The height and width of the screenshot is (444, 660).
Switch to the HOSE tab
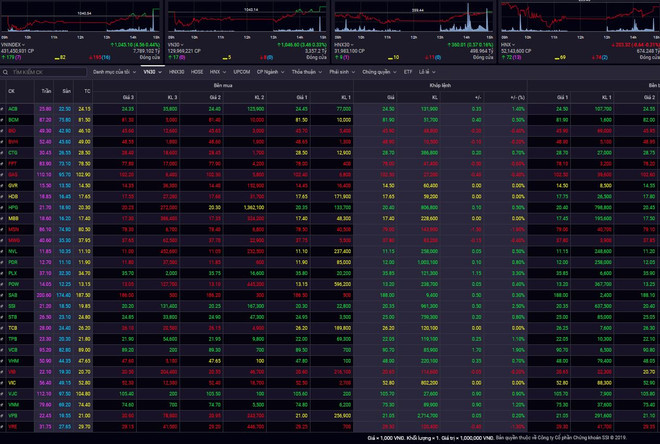[196, 72]
